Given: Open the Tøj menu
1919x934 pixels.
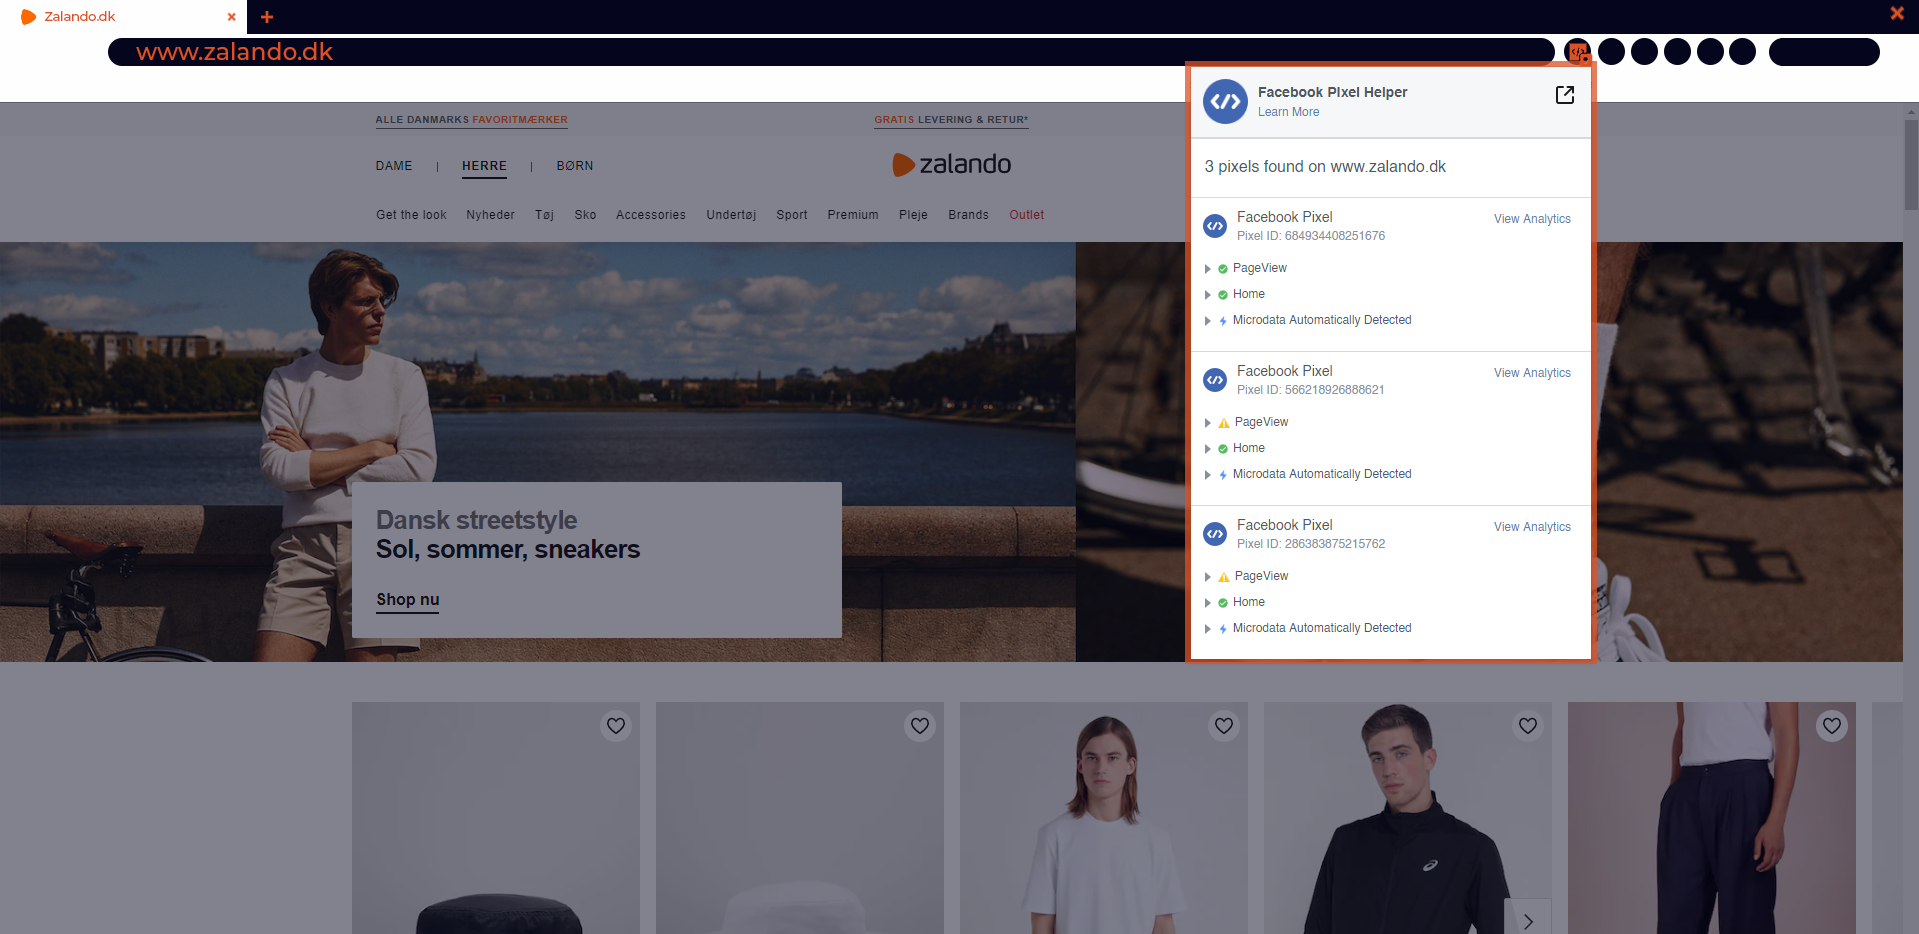Looking at the screenshot, I should pyautogui.click(x=544, y=215).
